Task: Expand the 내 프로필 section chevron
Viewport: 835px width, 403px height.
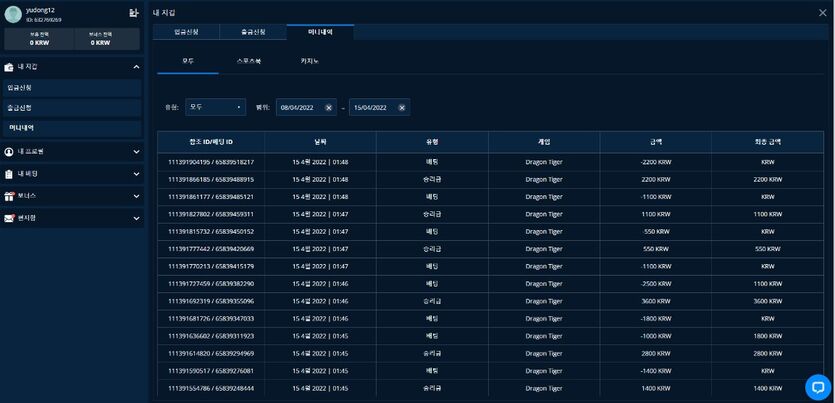Action: (x=136, y=152)
